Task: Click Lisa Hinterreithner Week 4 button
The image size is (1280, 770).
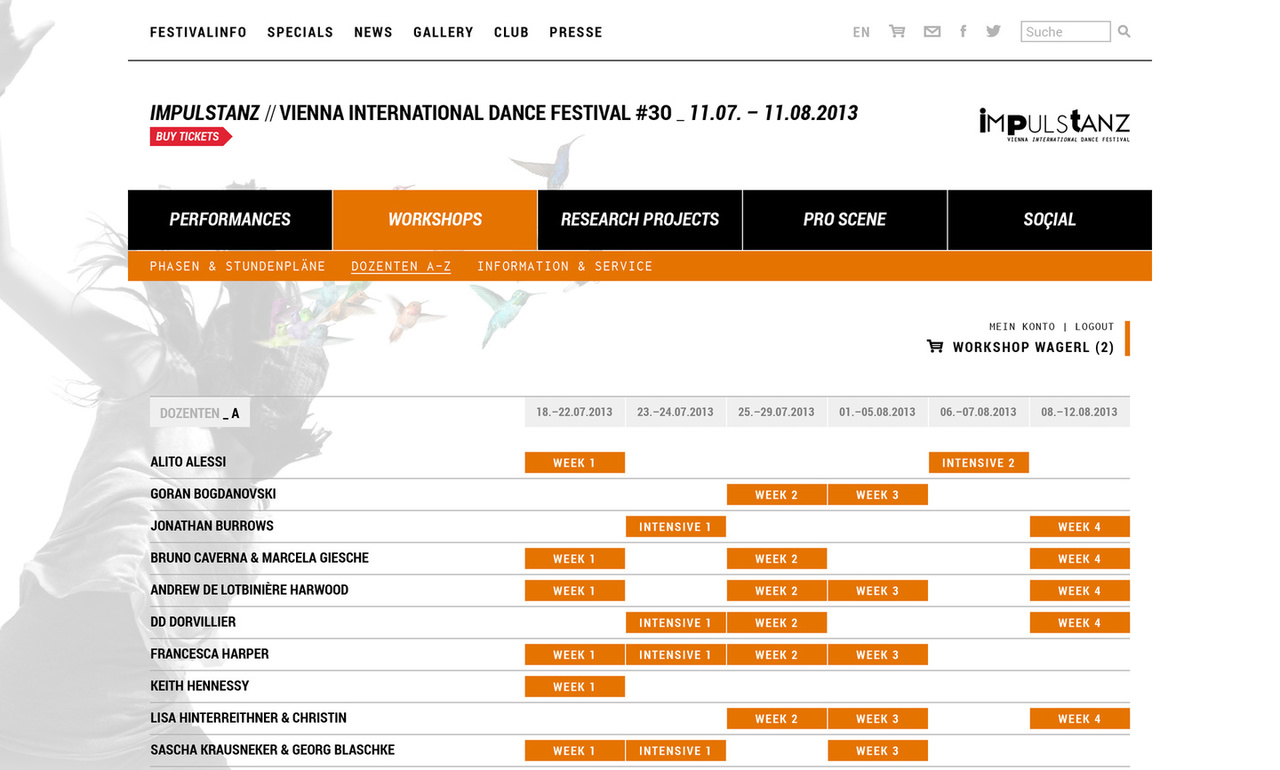Action: point(1079,719)
